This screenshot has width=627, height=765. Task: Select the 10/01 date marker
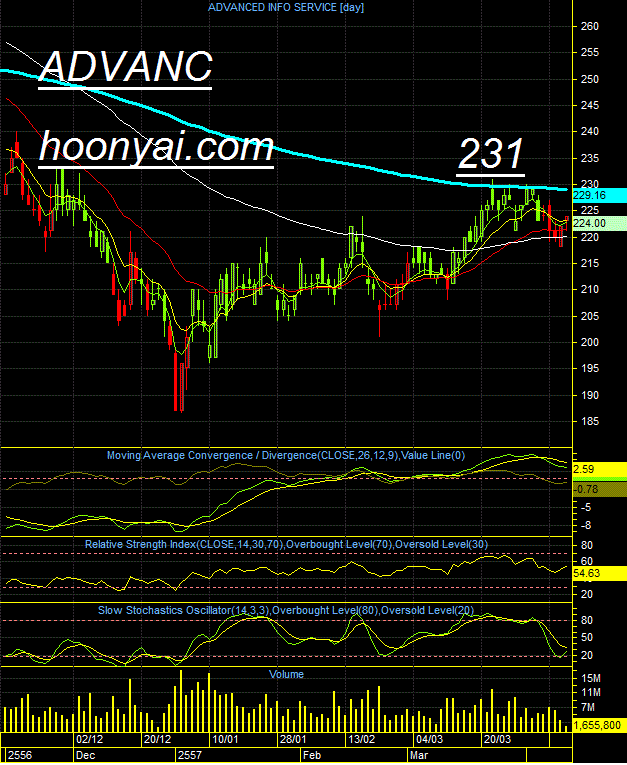[225, 739]
